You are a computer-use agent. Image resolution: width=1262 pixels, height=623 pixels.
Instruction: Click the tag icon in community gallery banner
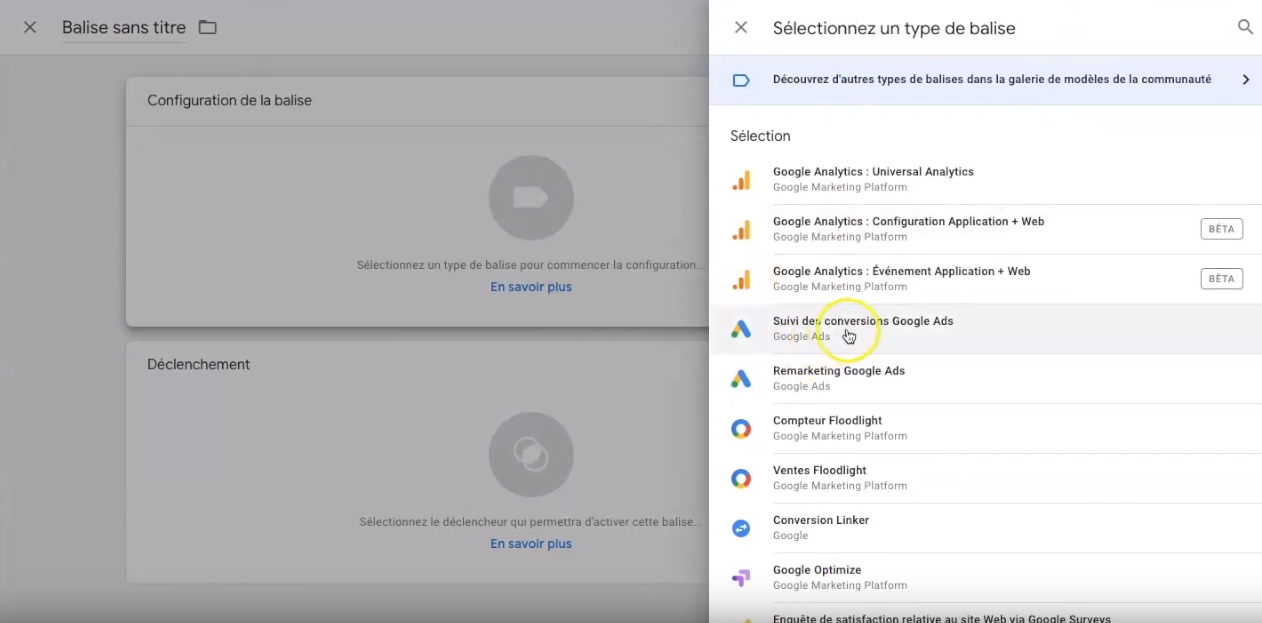click(x=741, y=80)
